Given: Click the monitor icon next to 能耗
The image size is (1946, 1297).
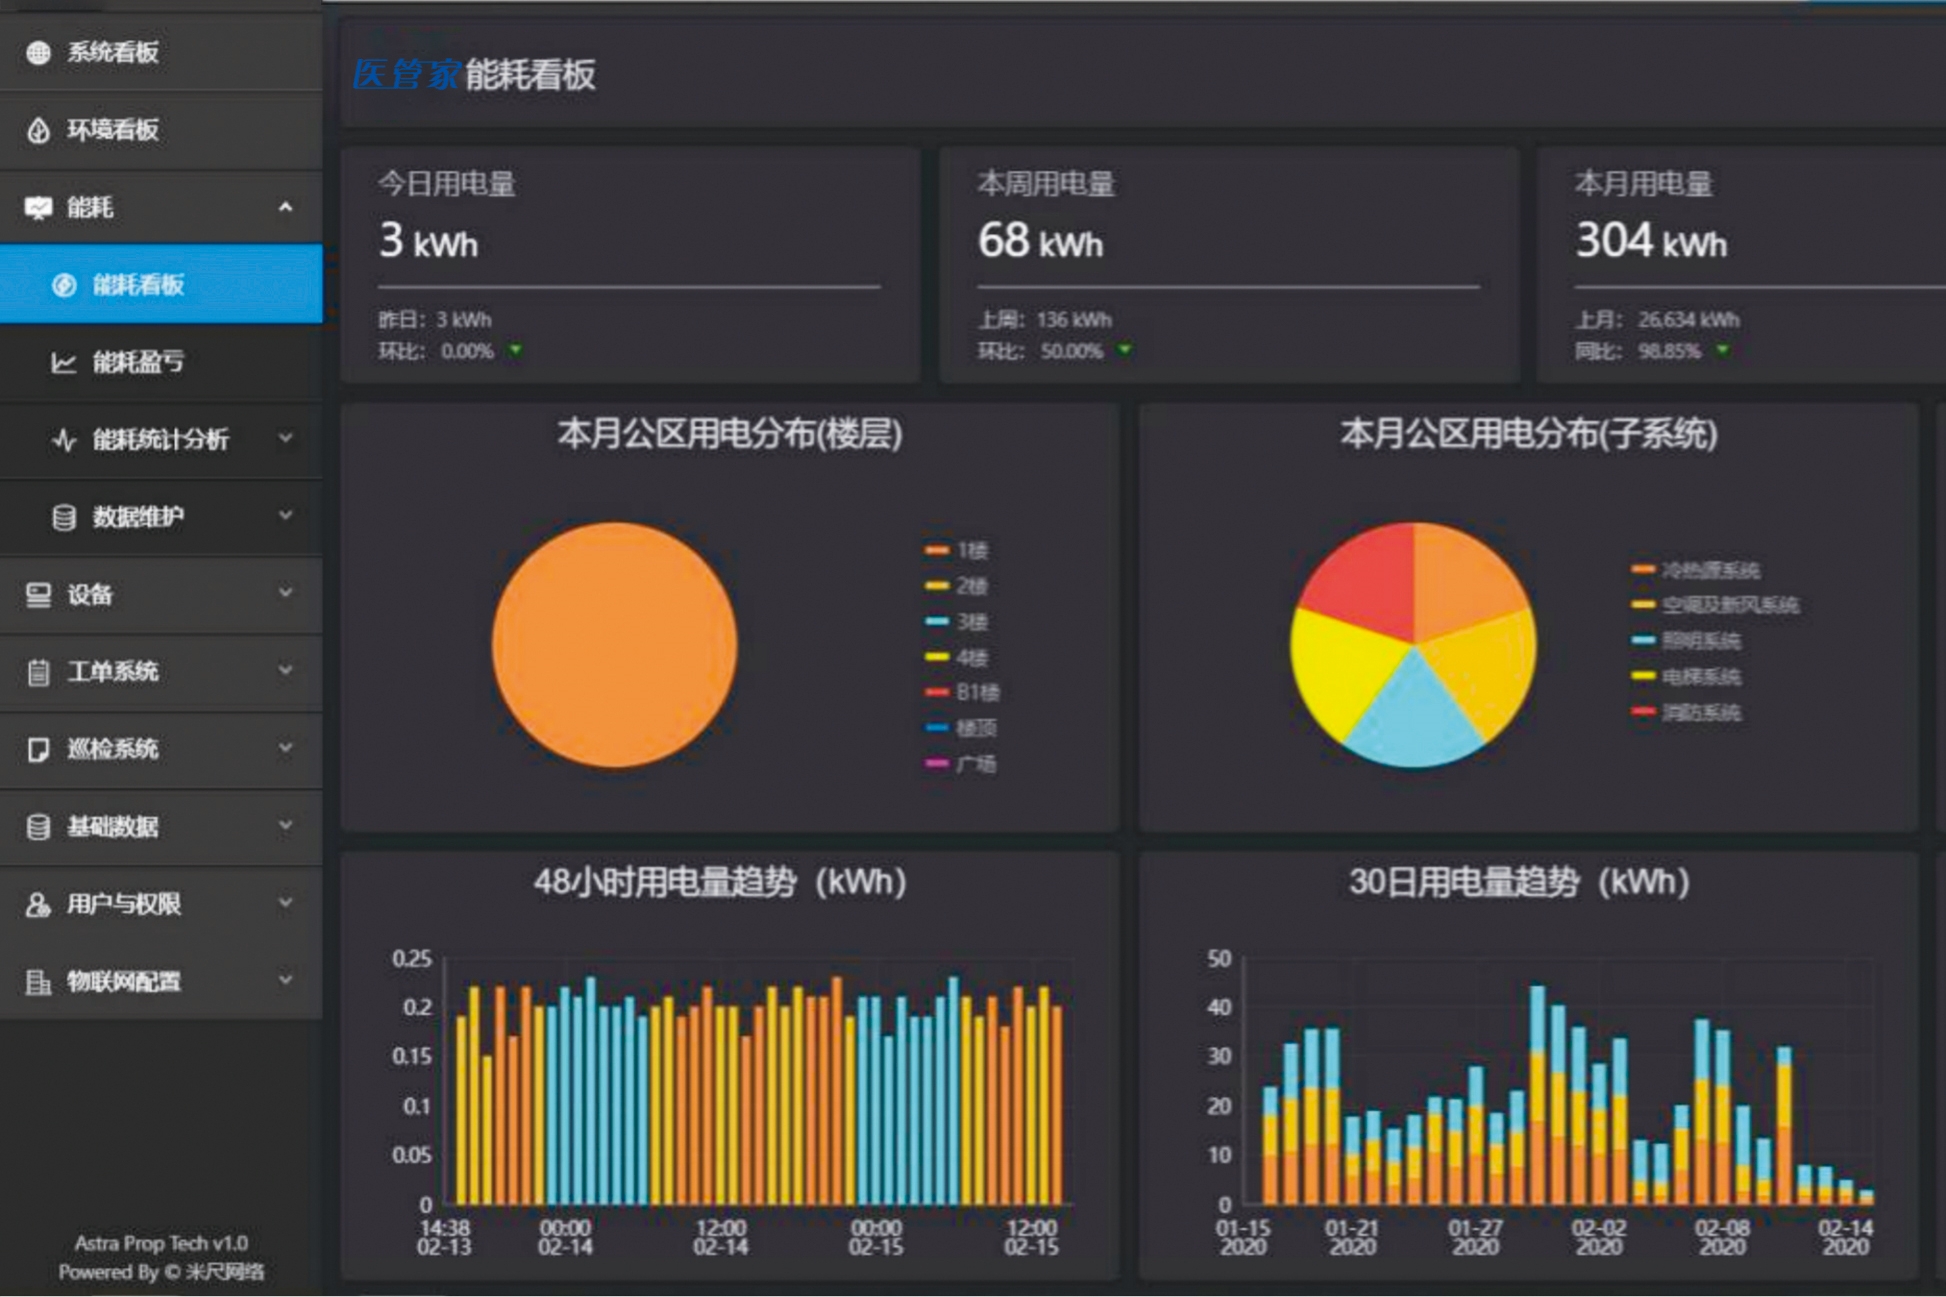Looking at the screenshot, I should (x=38, y=208).
